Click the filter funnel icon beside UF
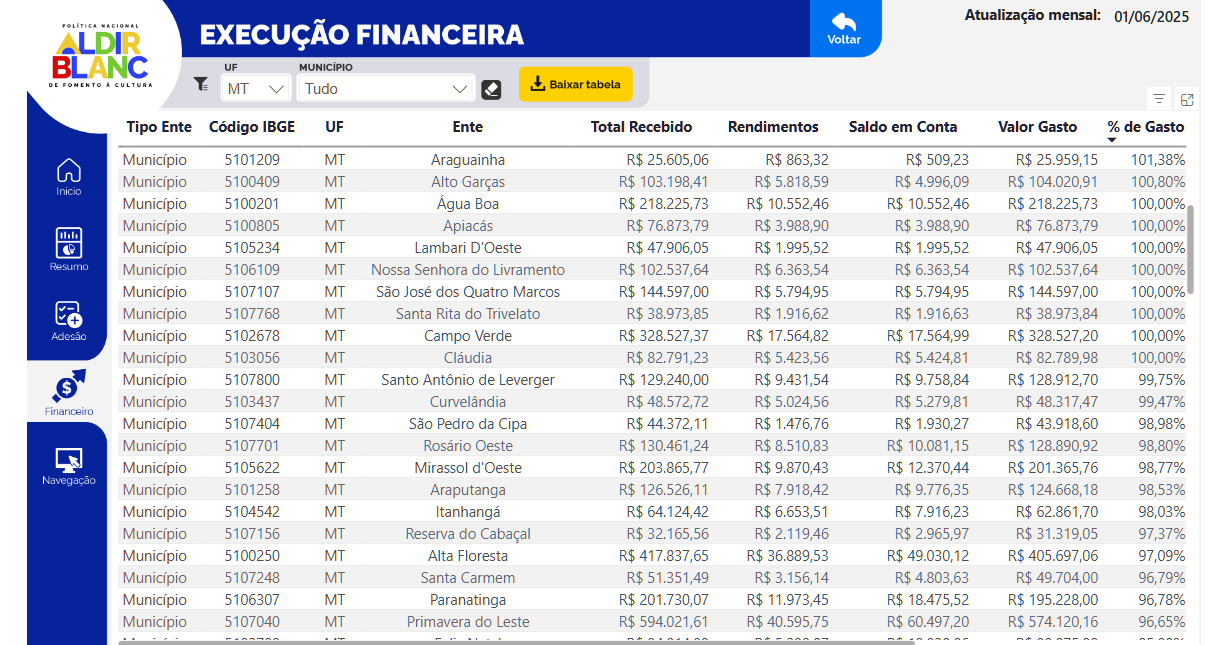Viewport: 1221px width, 645px height. (201, 85)
